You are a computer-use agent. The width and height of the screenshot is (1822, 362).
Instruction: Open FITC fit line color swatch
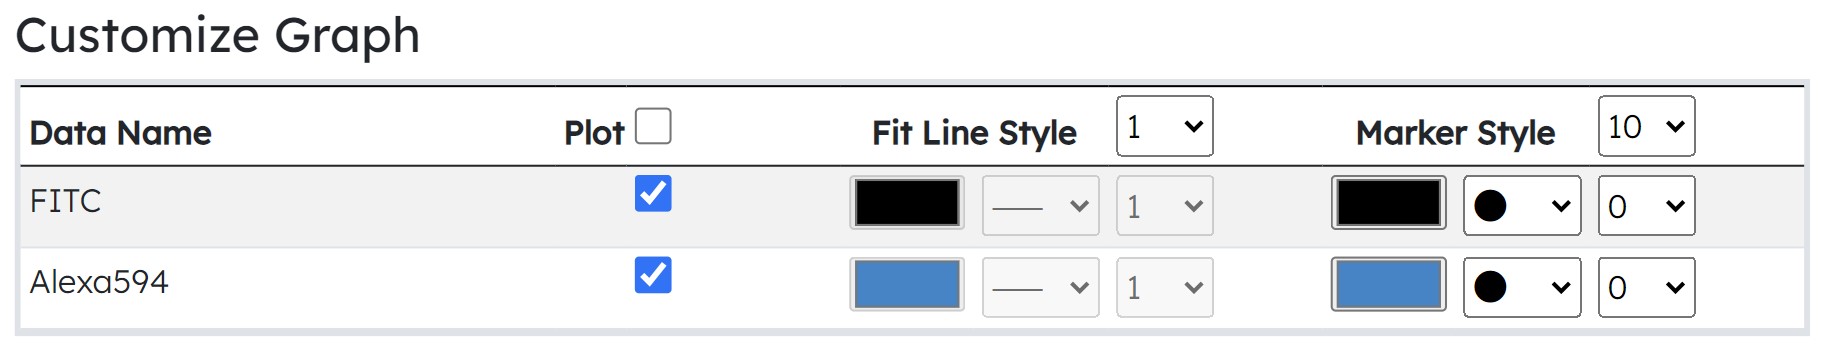coord(907,203)
